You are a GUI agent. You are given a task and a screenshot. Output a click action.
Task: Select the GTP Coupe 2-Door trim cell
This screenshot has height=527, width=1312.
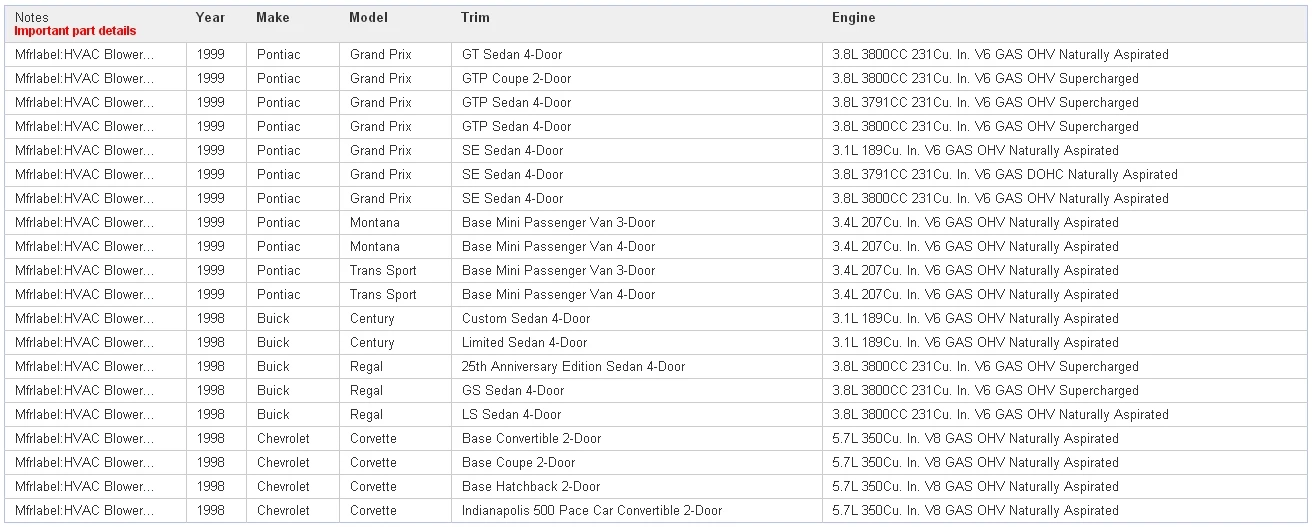tap(516, 79)
